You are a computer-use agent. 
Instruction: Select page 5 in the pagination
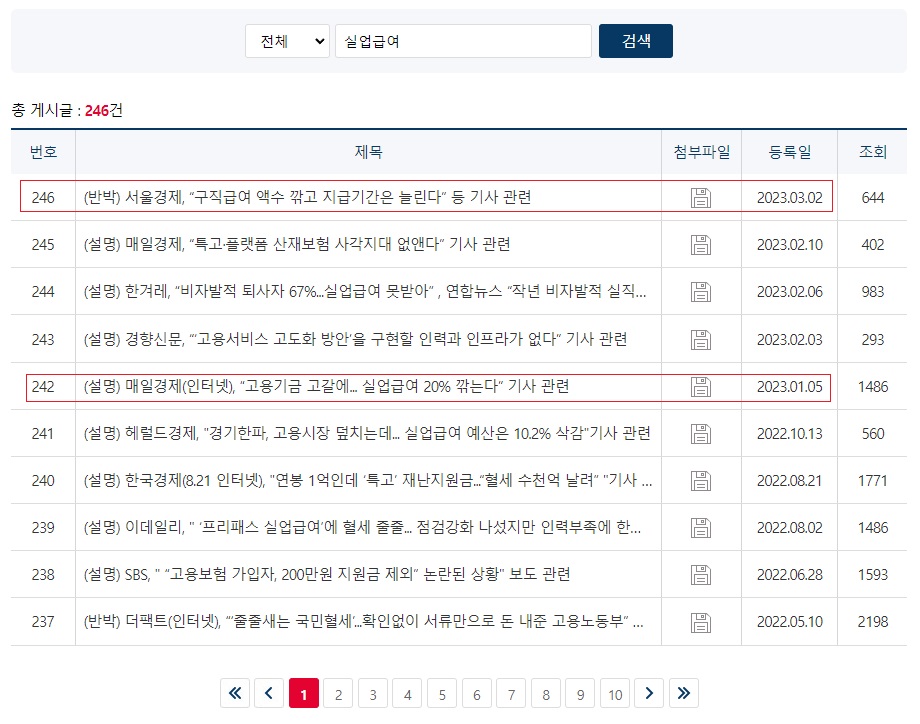441,693
